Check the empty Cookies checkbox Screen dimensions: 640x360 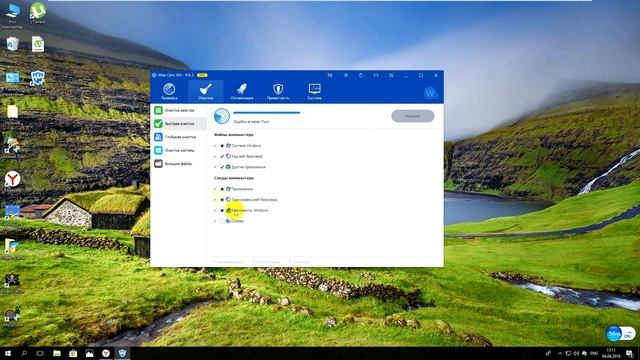click(x=222, y=221)
